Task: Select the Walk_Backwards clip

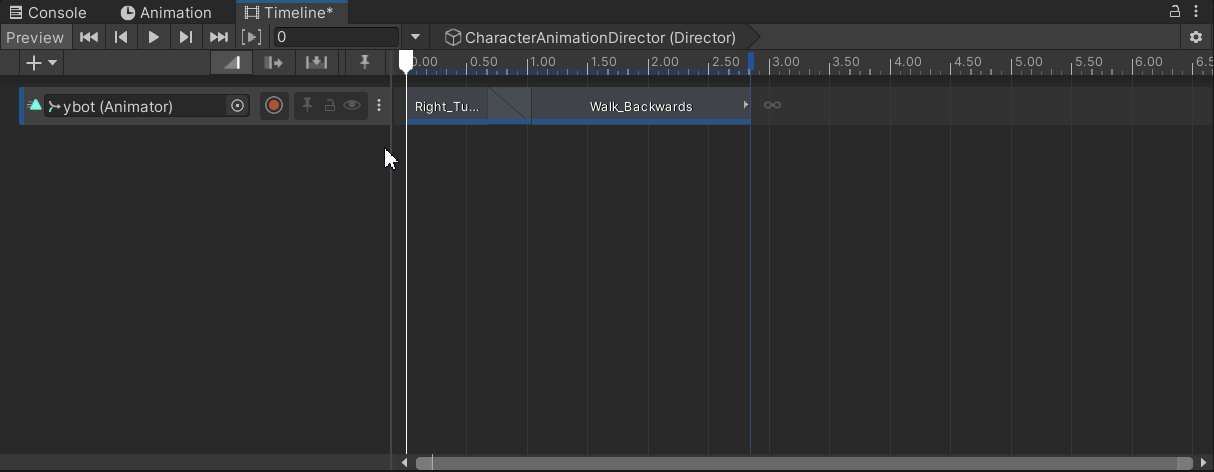Action: (x=641, y=106)
